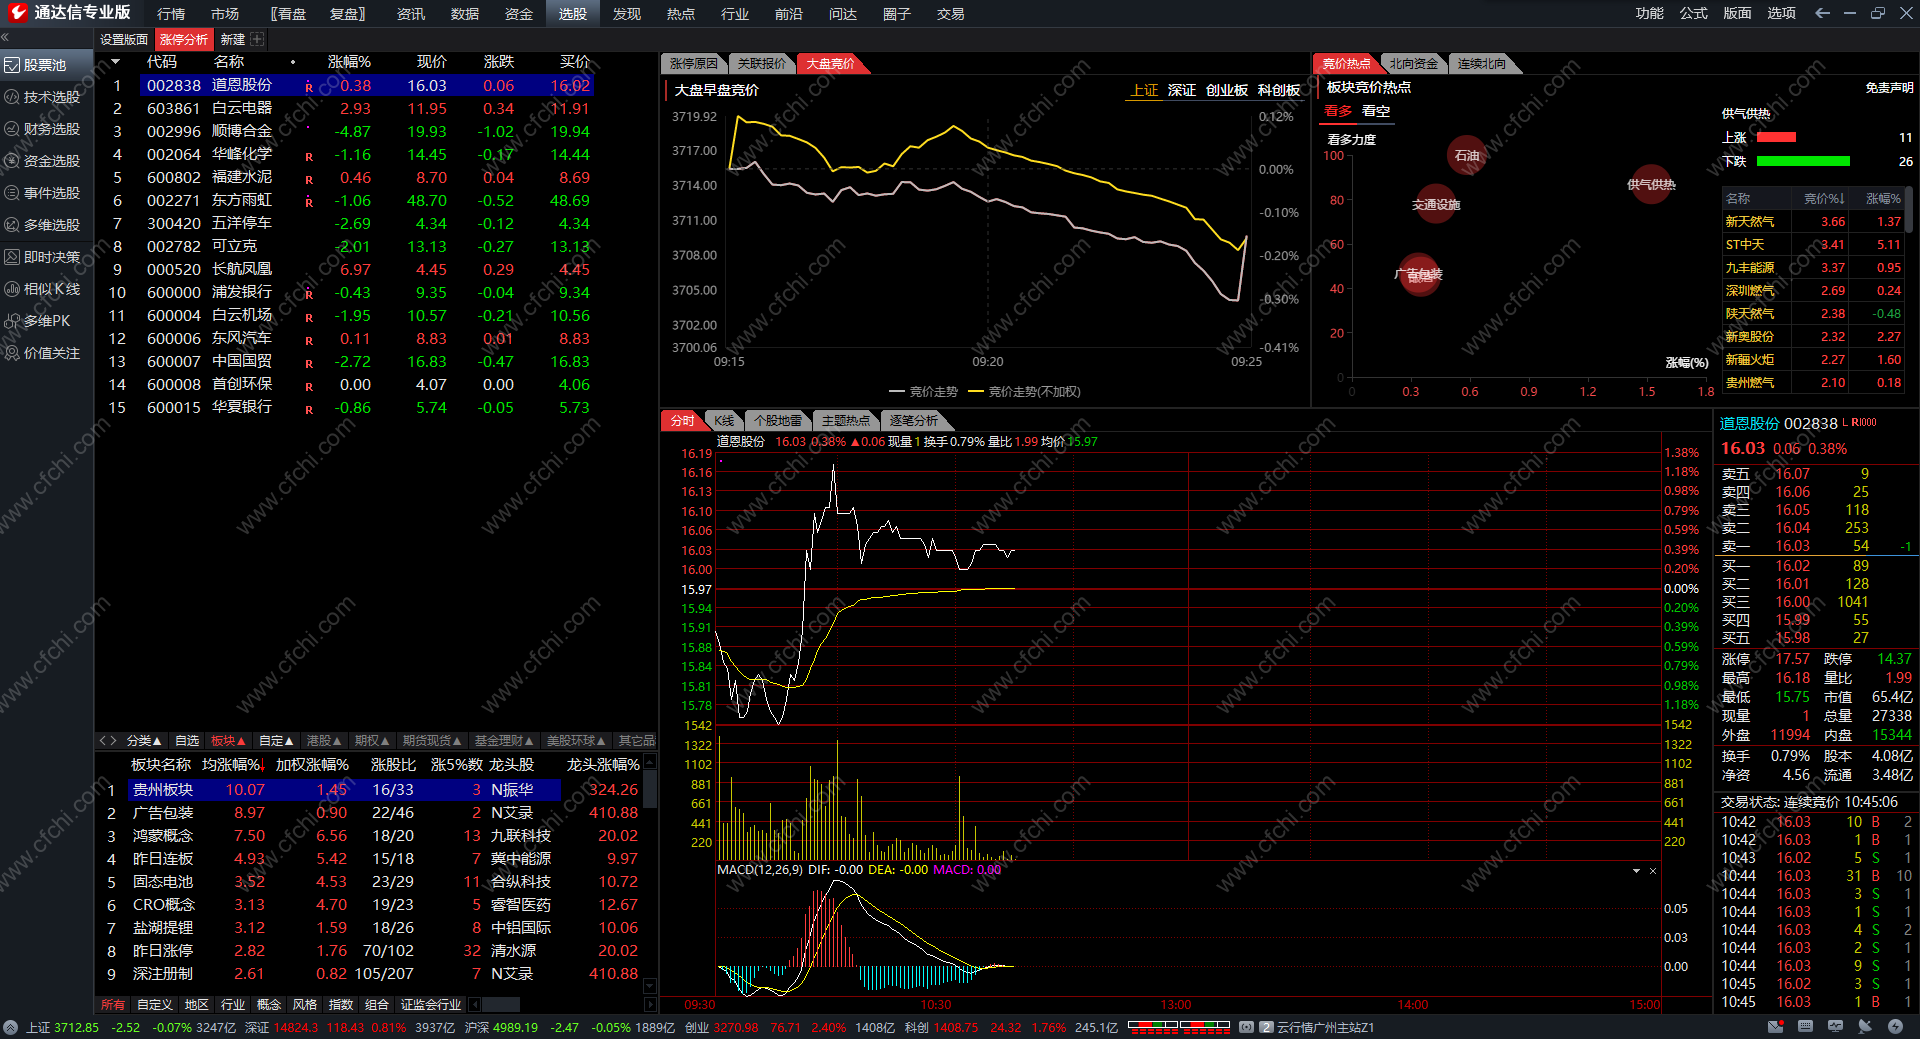Switch to the 北向资金 tab
Viewport: 1920px width, 1039px height.
click(1414, 64)
